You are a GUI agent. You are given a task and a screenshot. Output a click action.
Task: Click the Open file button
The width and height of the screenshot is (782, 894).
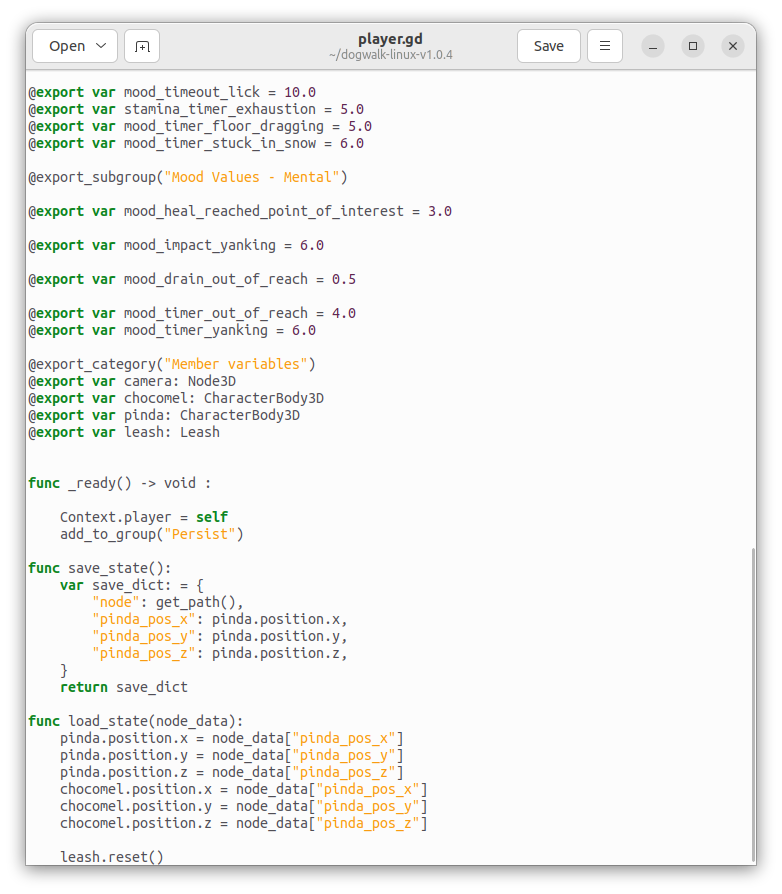(66, 46)
